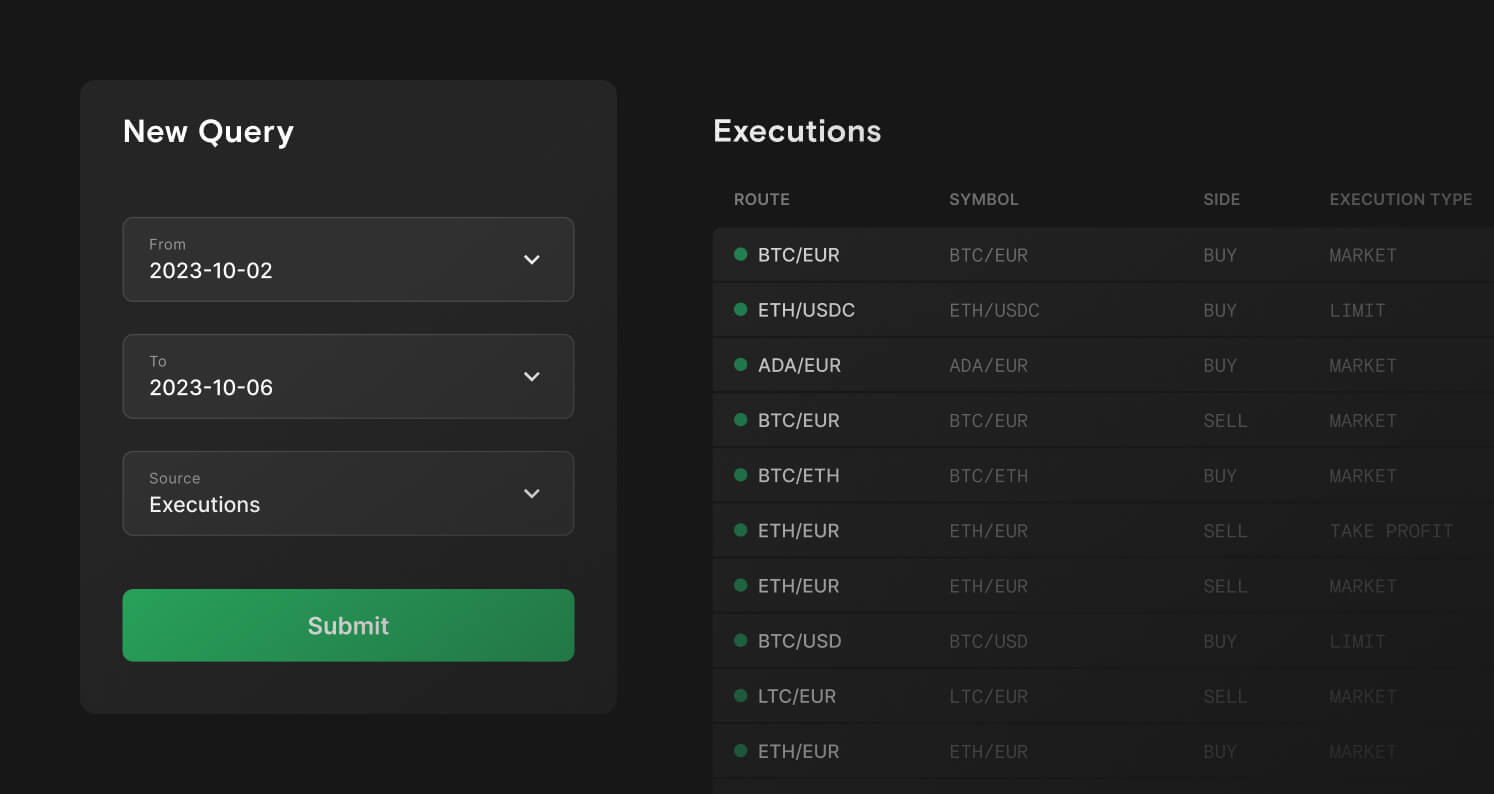Screen dimensions: 1494x794
Task: Select the ETH/USDC symbol cell
Action: (994, 310)
